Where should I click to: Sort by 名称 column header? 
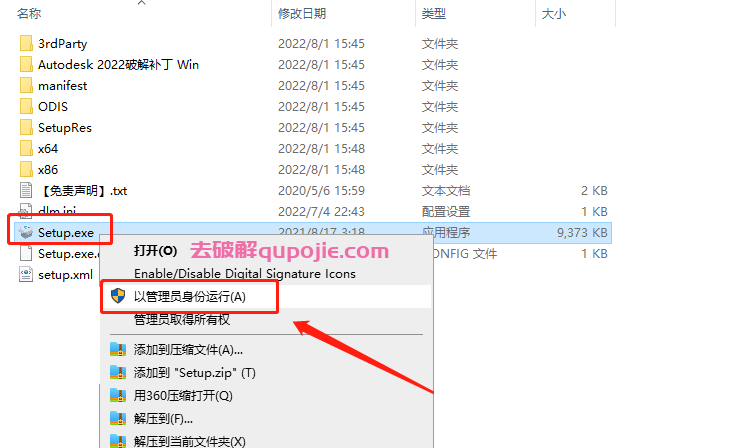[29, 14]
